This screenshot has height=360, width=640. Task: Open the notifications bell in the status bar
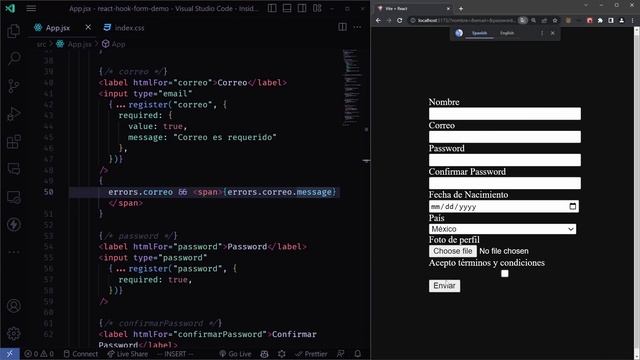(x=358, y=354)
